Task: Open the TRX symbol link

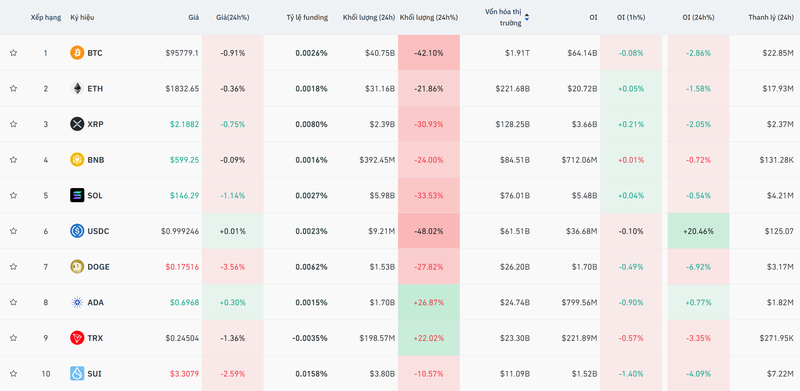Action: coord(95,338)
